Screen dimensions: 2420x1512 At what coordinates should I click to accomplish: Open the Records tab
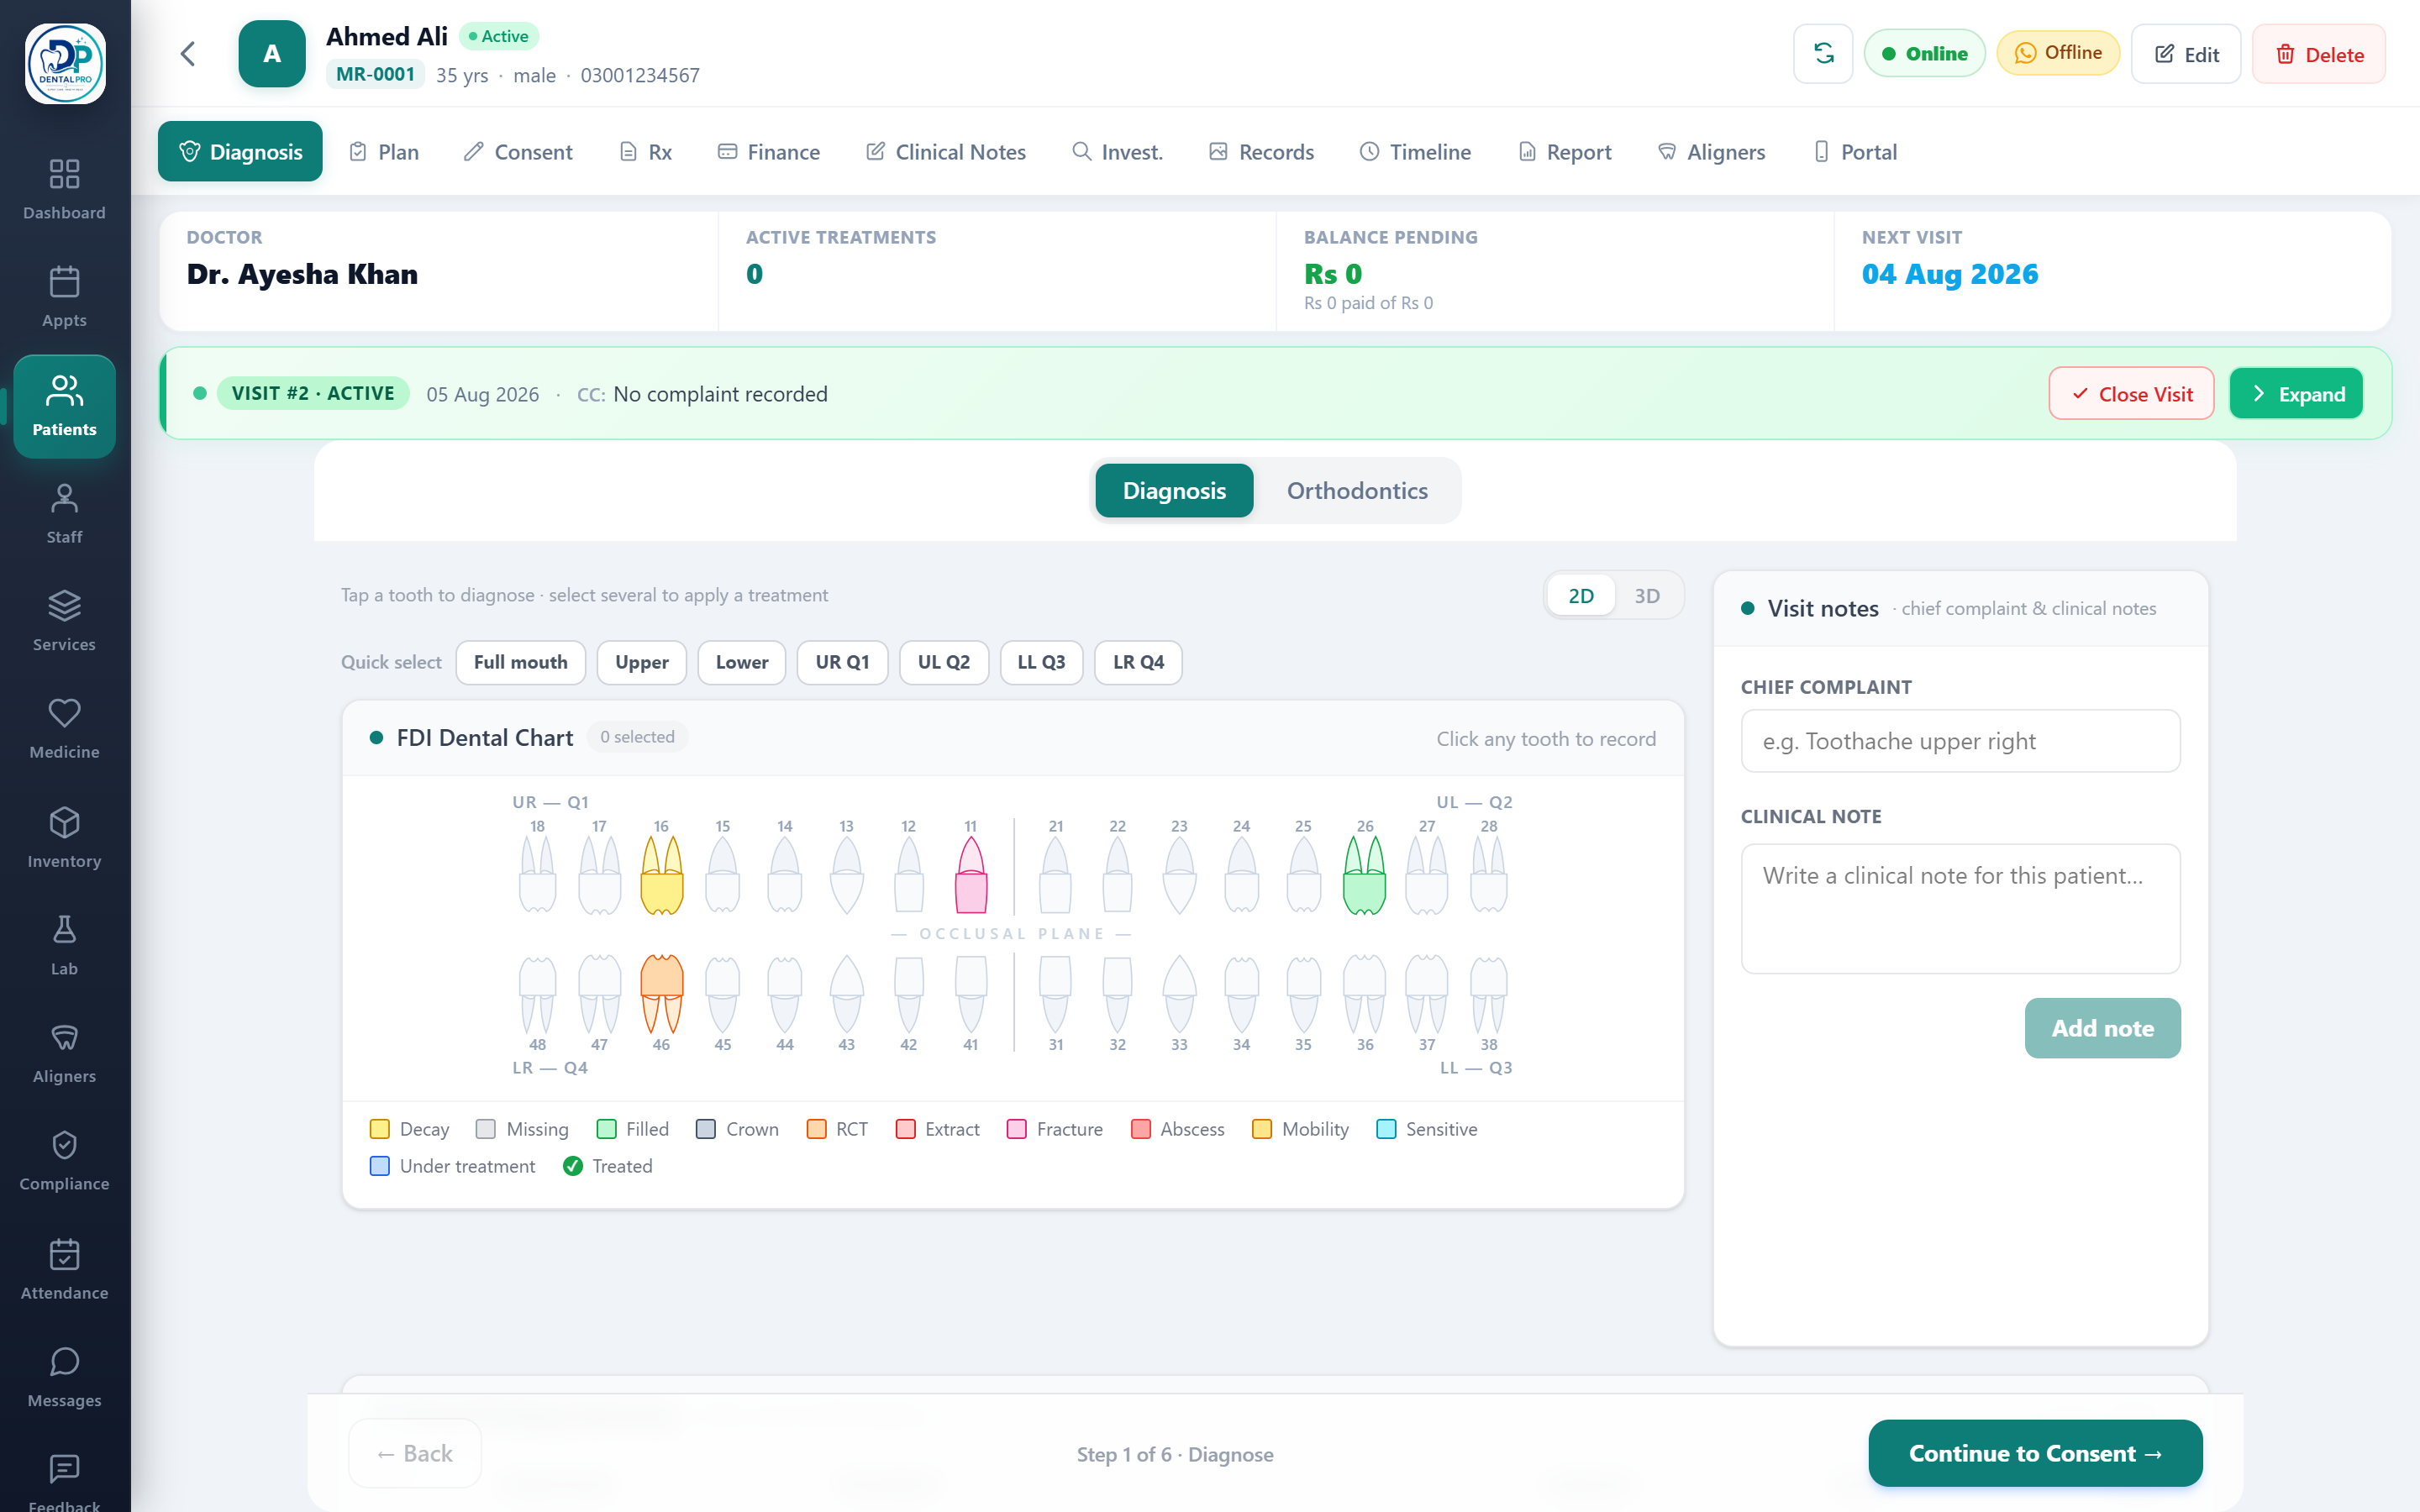coord(1261,151)
